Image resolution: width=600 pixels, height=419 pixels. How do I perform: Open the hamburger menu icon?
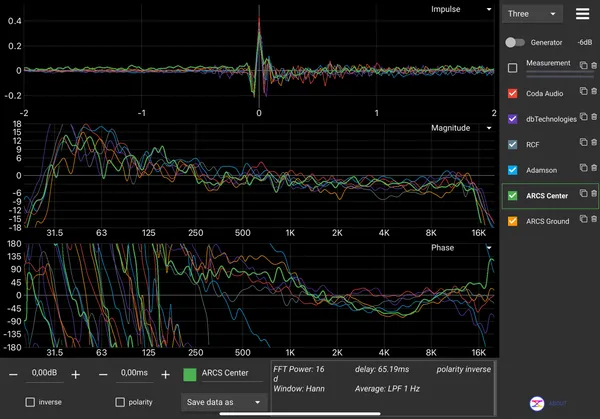[x=582, y=14]
